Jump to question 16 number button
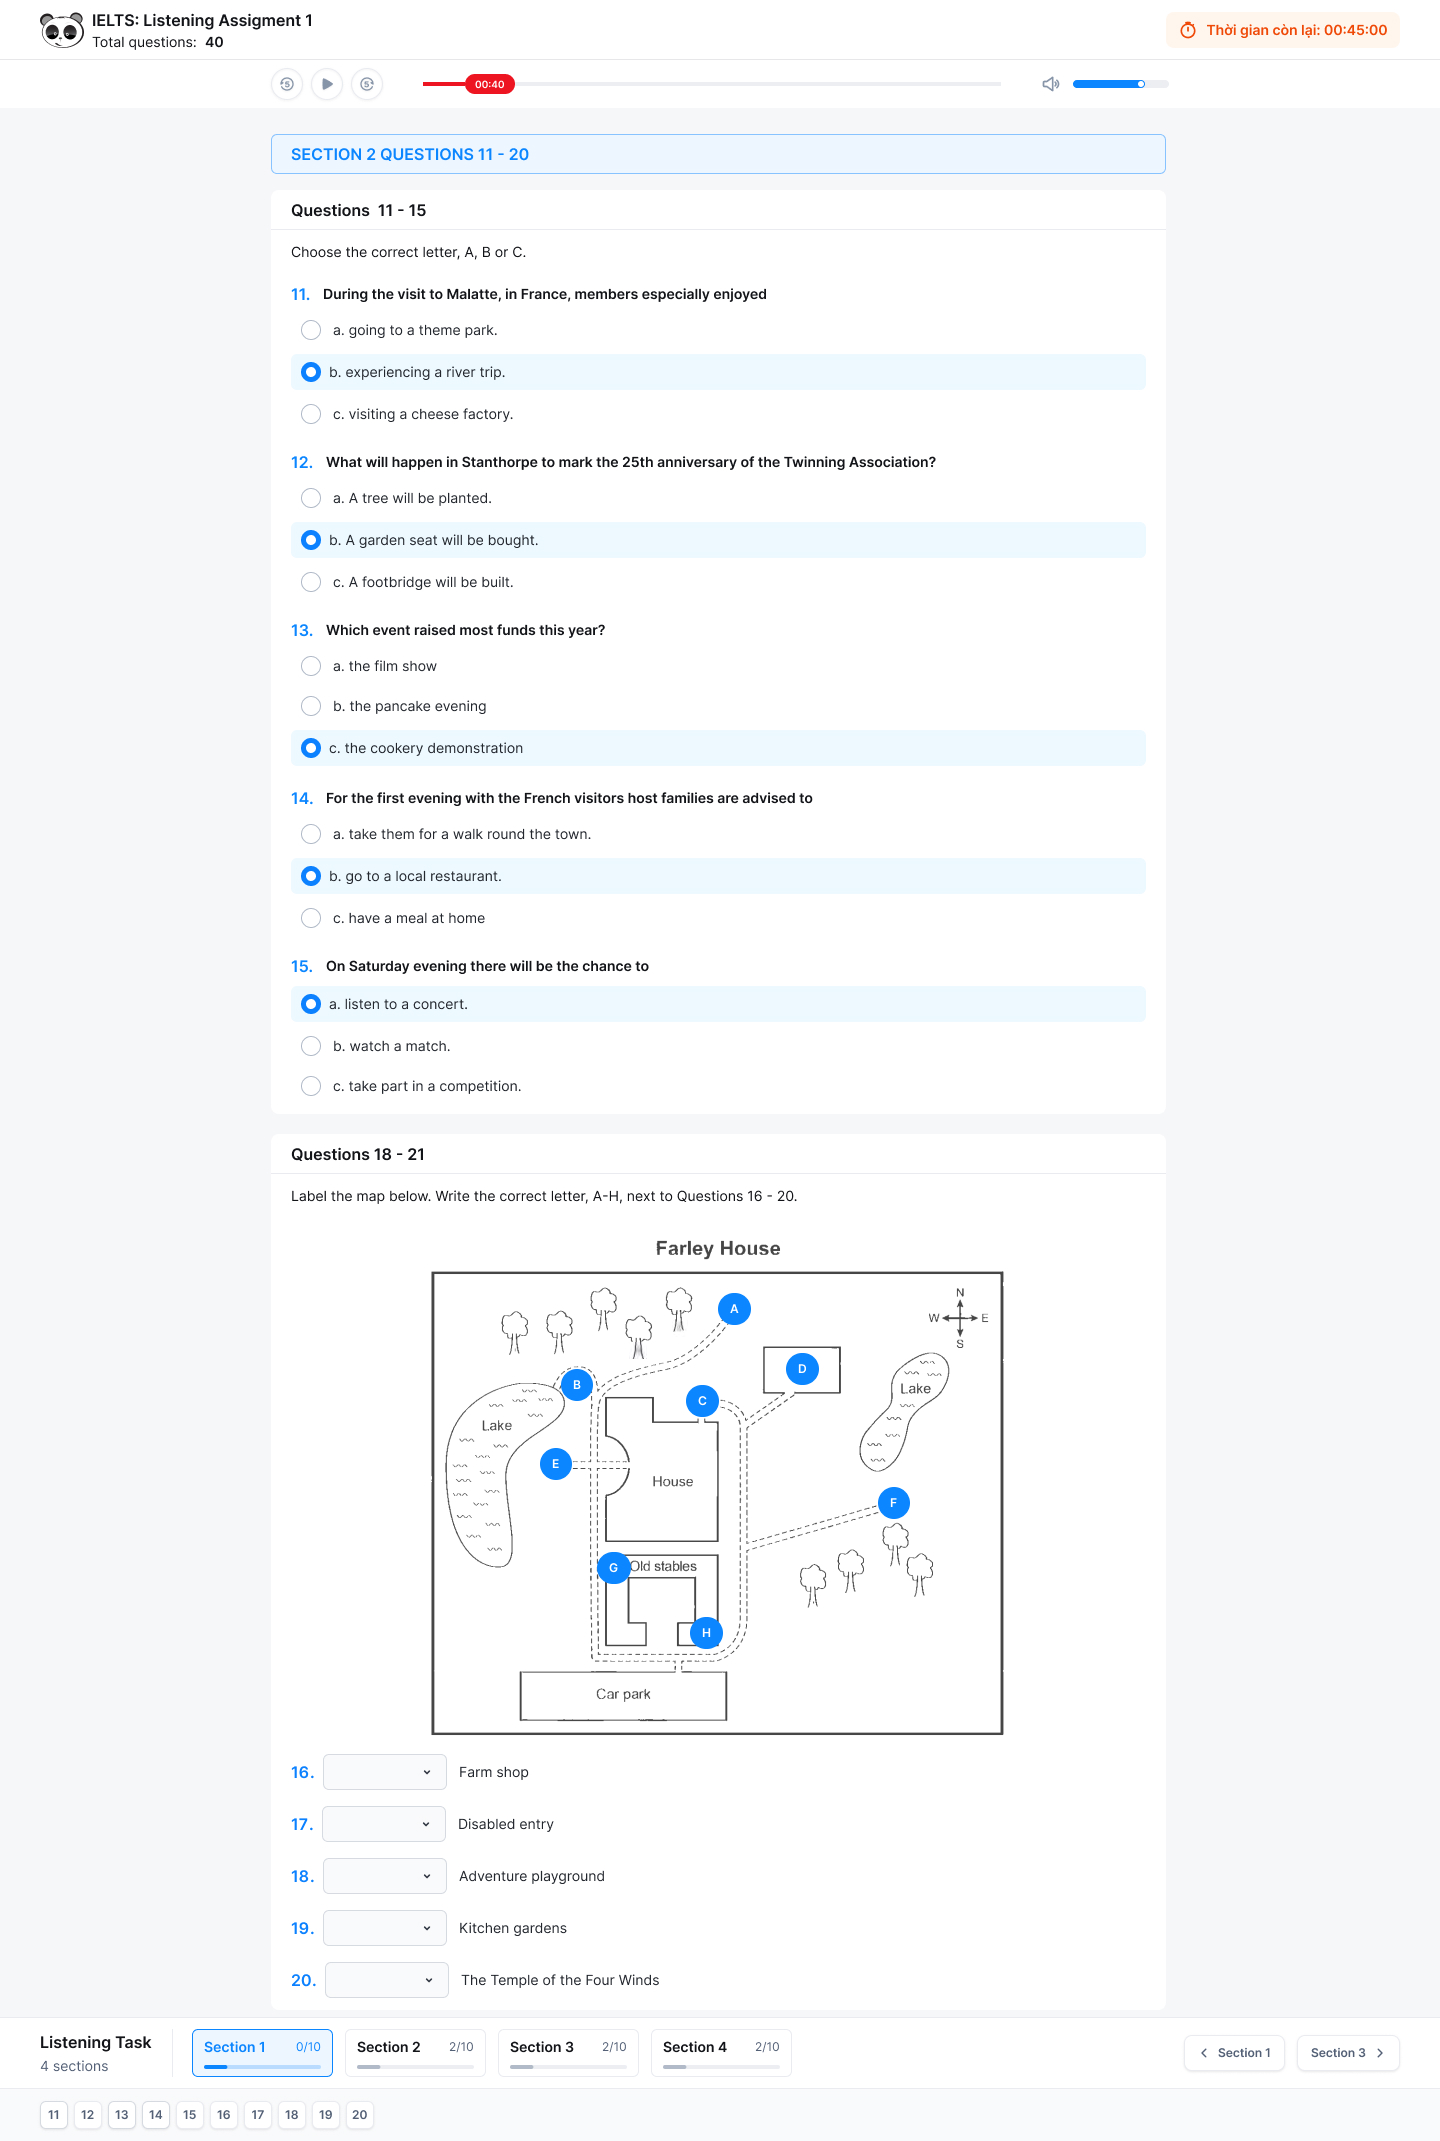The width and height of the screenshot is (1440, 2141). point(224,2115)
